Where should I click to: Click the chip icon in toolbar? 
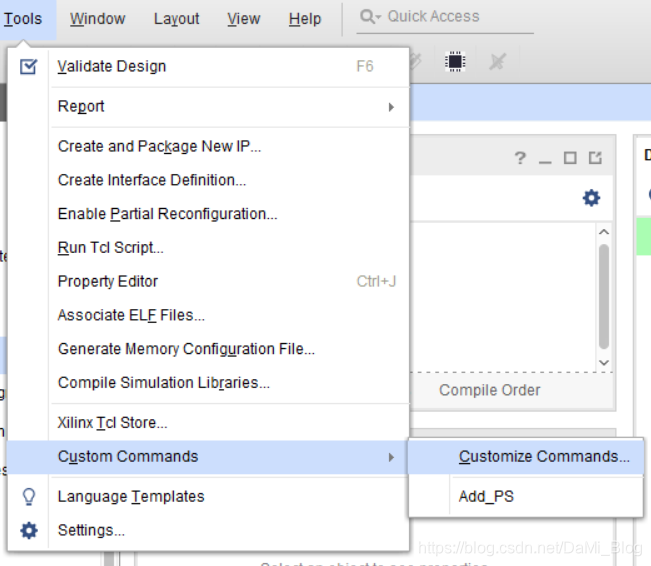tap(455, 61)
